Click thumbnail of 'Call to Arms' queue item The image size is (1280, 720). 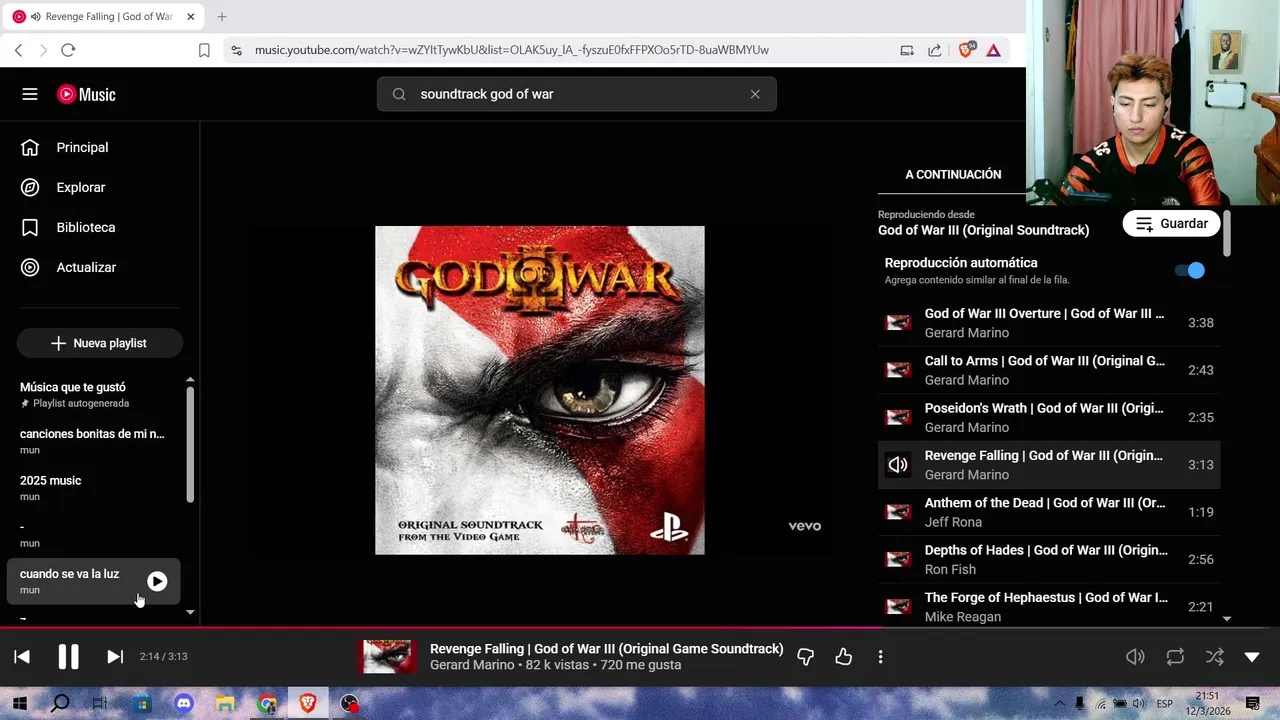click(x=898, y=370)
